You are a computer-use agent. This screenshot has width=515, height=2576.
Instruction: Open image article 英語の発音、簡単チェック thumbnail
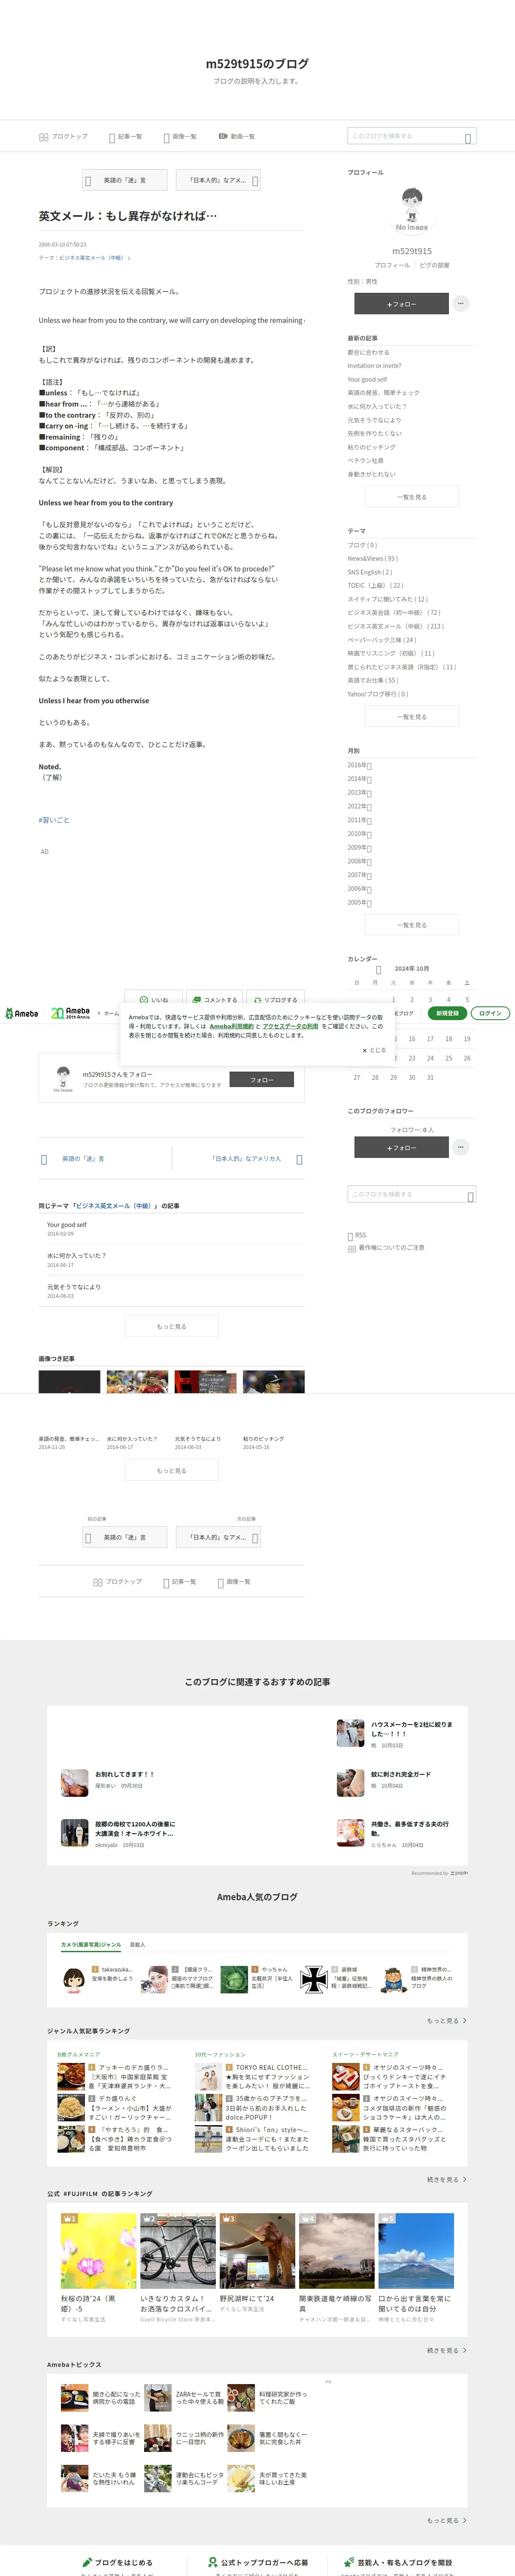point(69,1382)
